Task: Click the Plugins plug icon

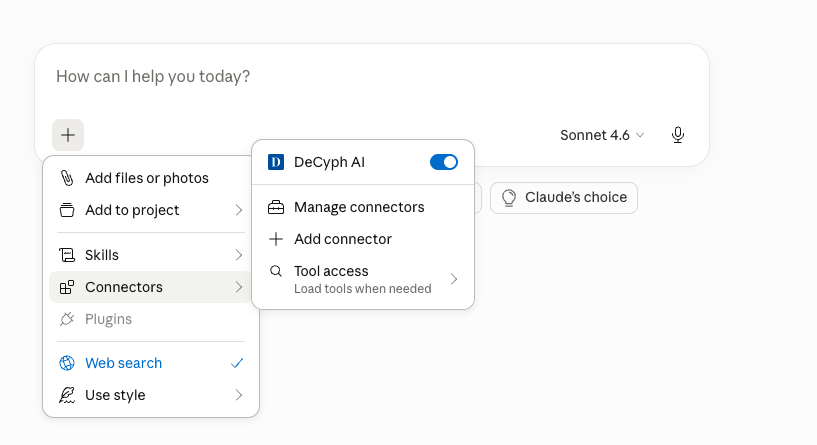Action: pos(67,319)
